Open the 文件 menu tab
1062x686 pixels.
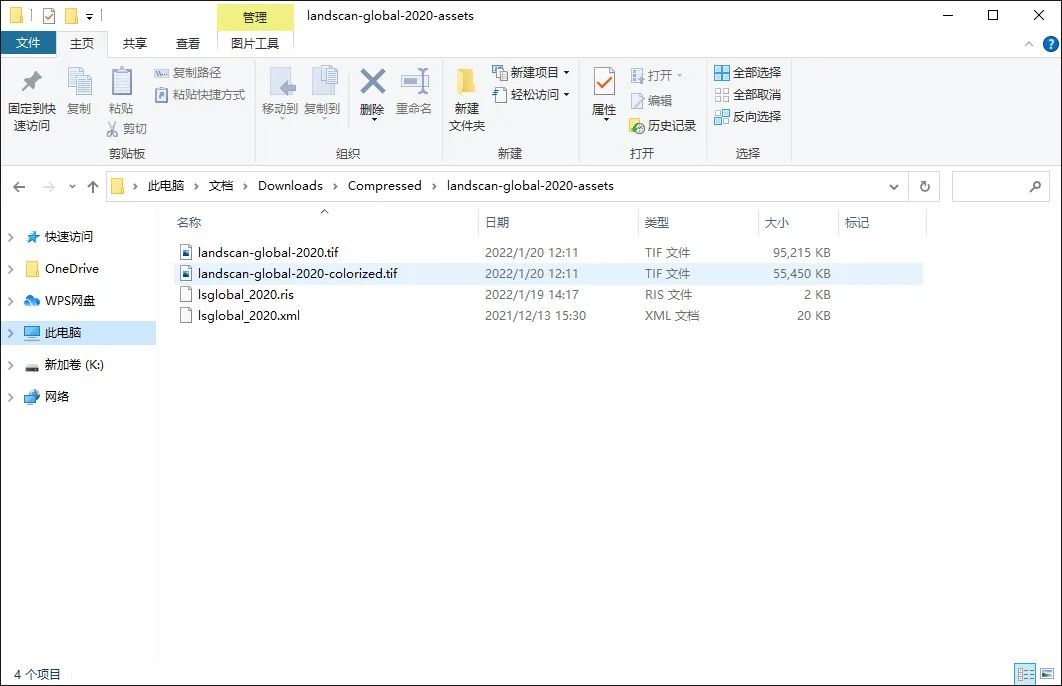[x=28, y=43]
